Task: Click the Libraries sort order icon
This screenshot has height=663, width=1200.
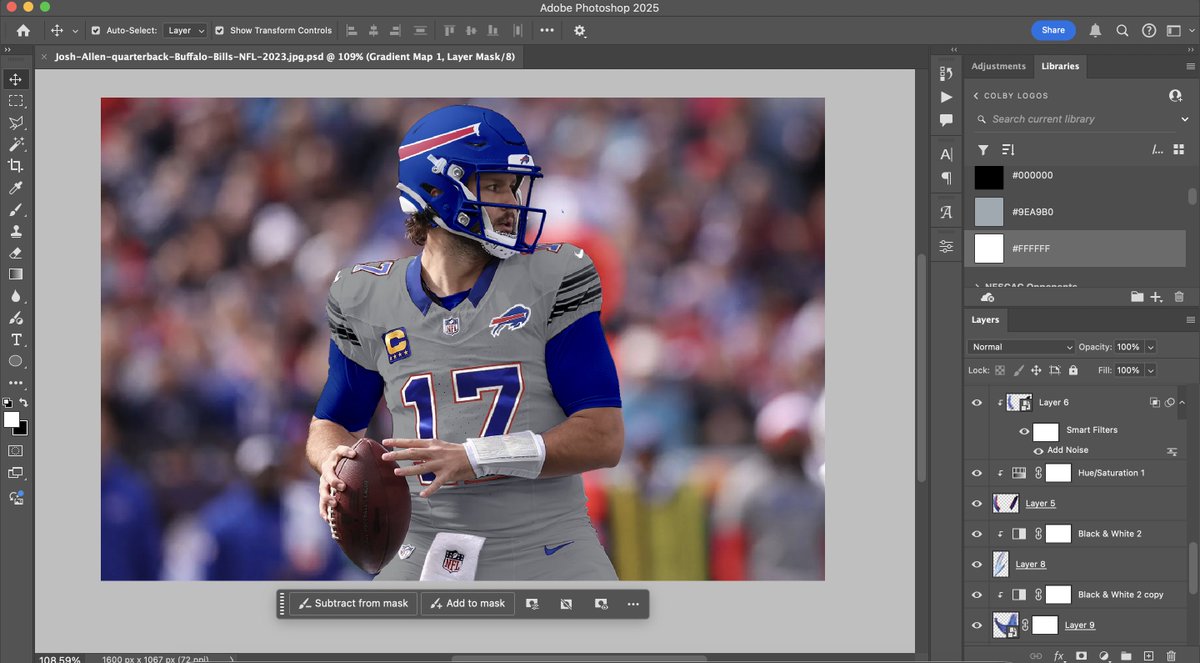Action: tap(1008, 150)
